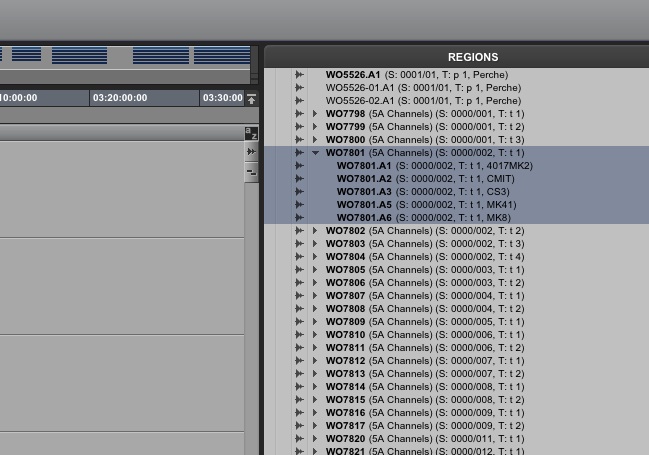
Task: Click the waveform icon beside region WO7810
Action: click(x=299, y=335)
